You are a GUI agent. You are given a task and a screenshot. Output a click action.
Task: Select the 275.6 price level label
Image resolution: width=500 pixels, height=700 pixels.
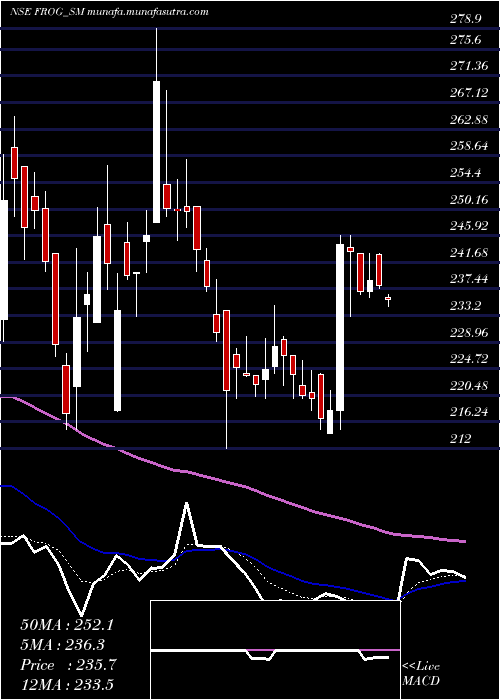[x=464, y=40]
